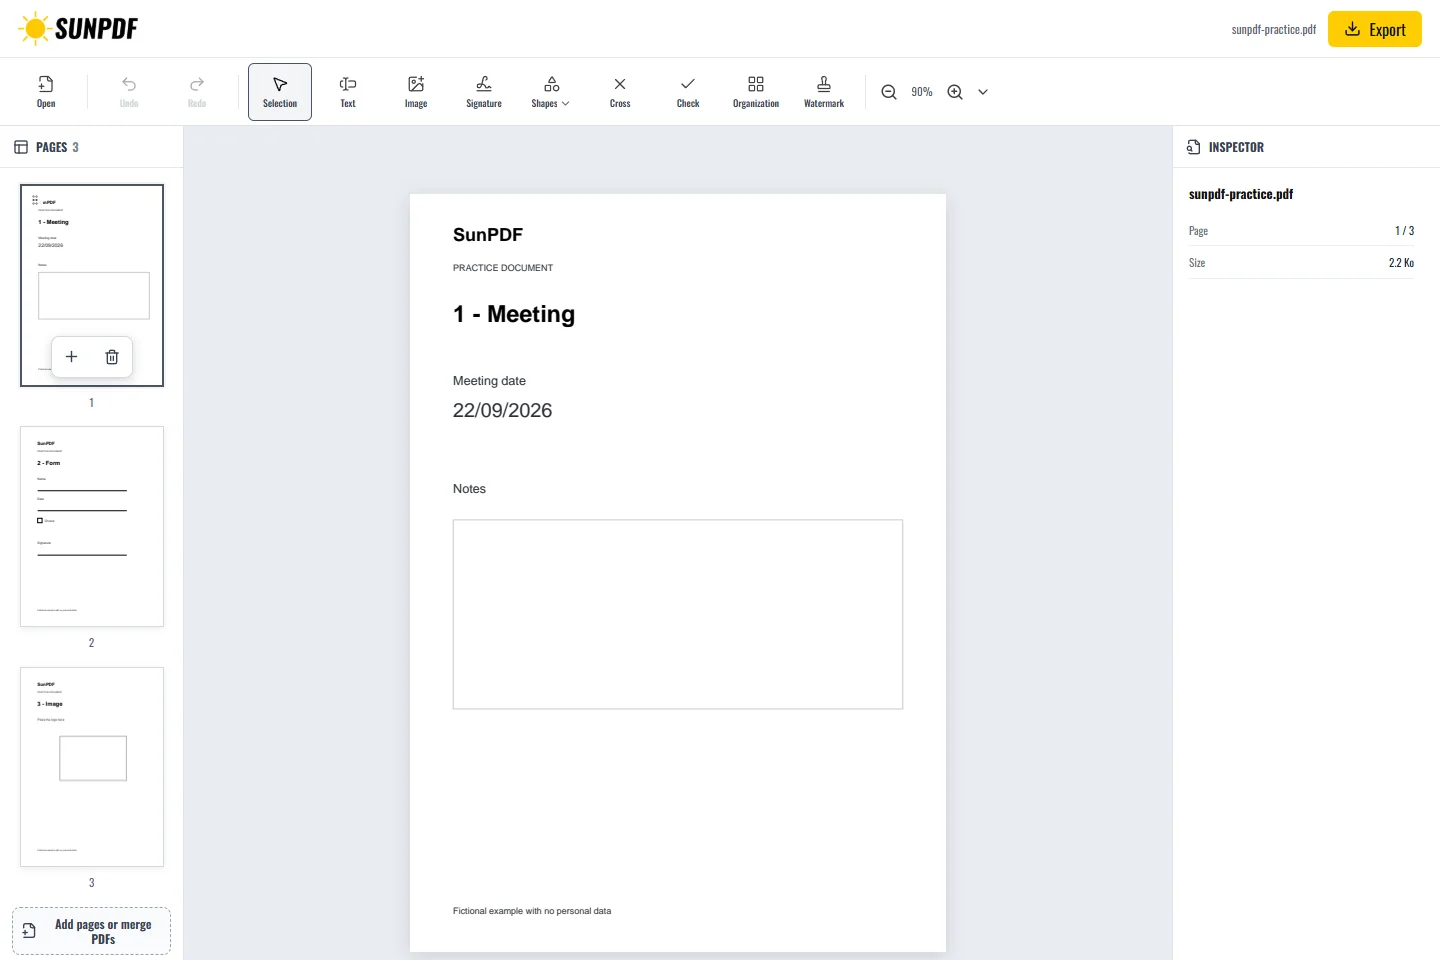
Task: Choose the Image tool
Action: 416,92
